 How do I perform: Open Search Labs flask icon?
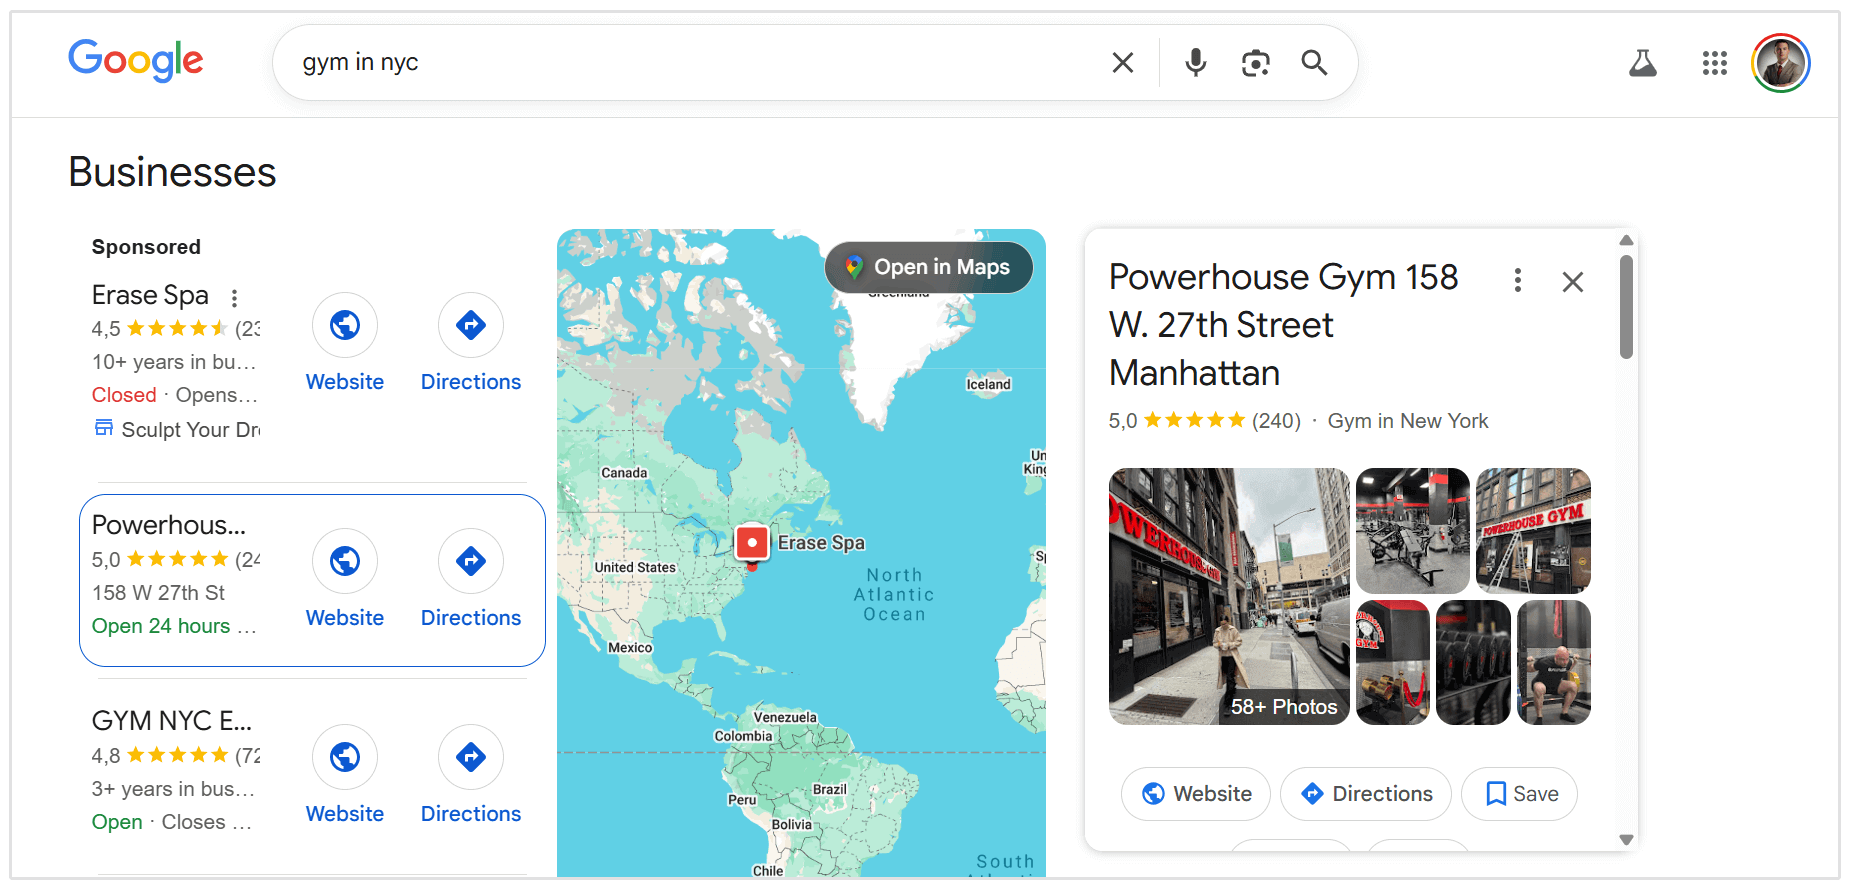(x=1642, y=63)
